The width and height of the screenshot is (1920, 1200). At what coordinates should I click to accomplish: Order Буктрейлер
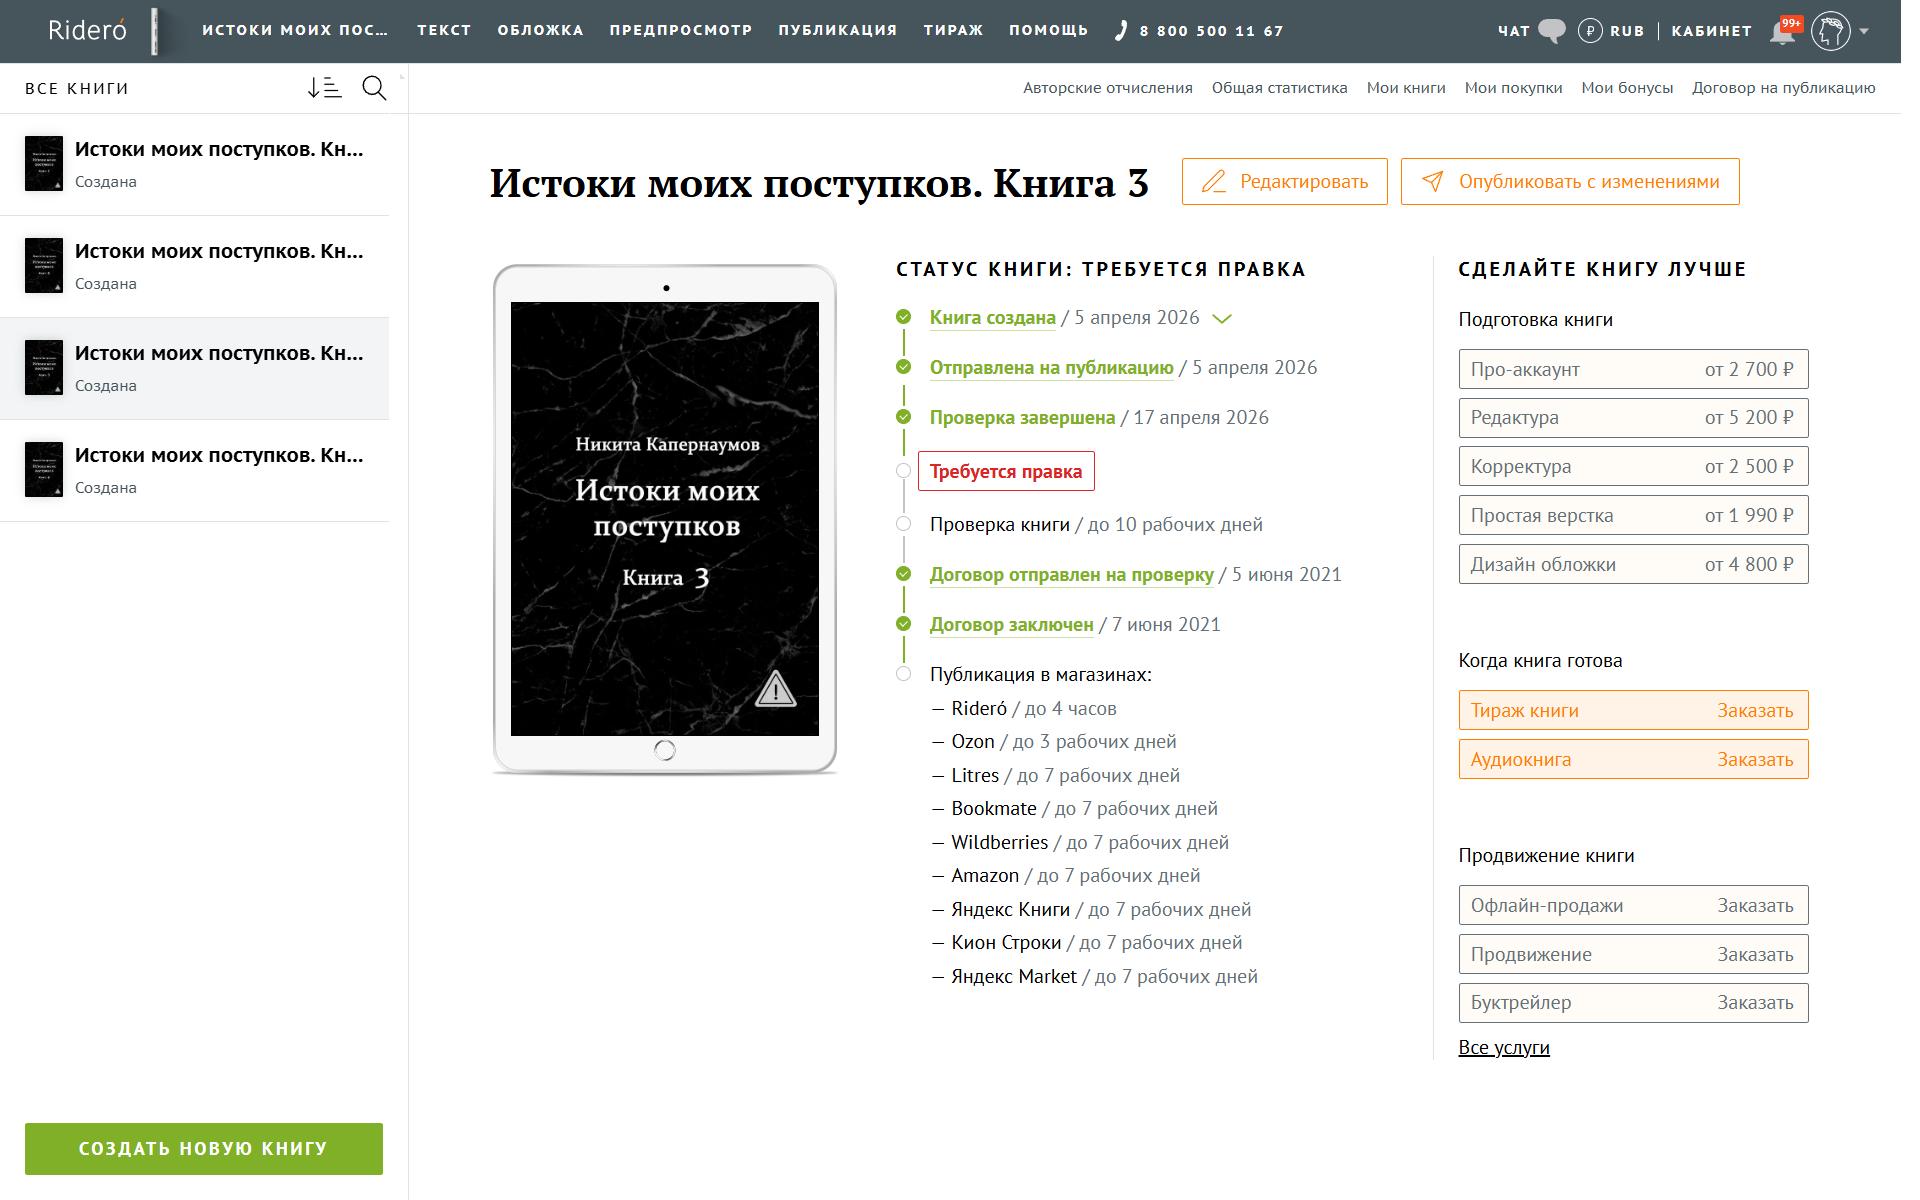coord(1633,1003)
